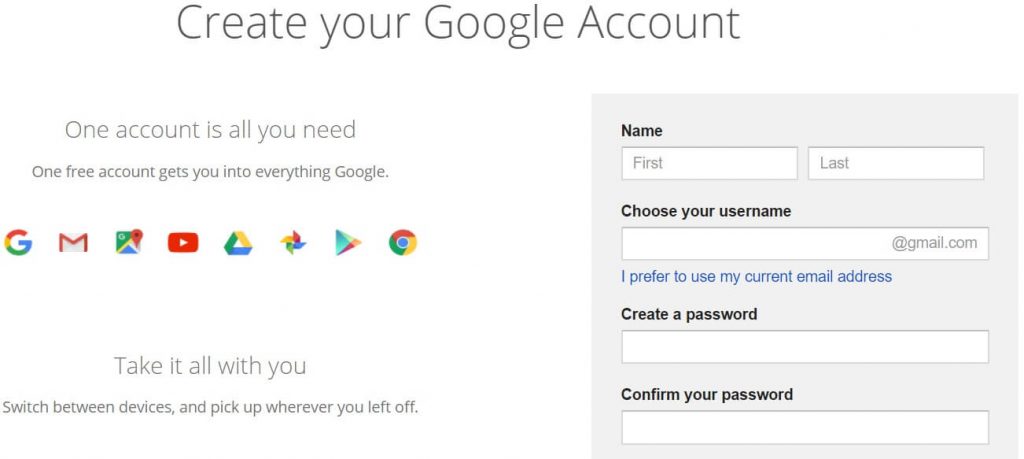
Task: Click the YouTube play icon
Action: pyautogui.click(x=183, y=243)
